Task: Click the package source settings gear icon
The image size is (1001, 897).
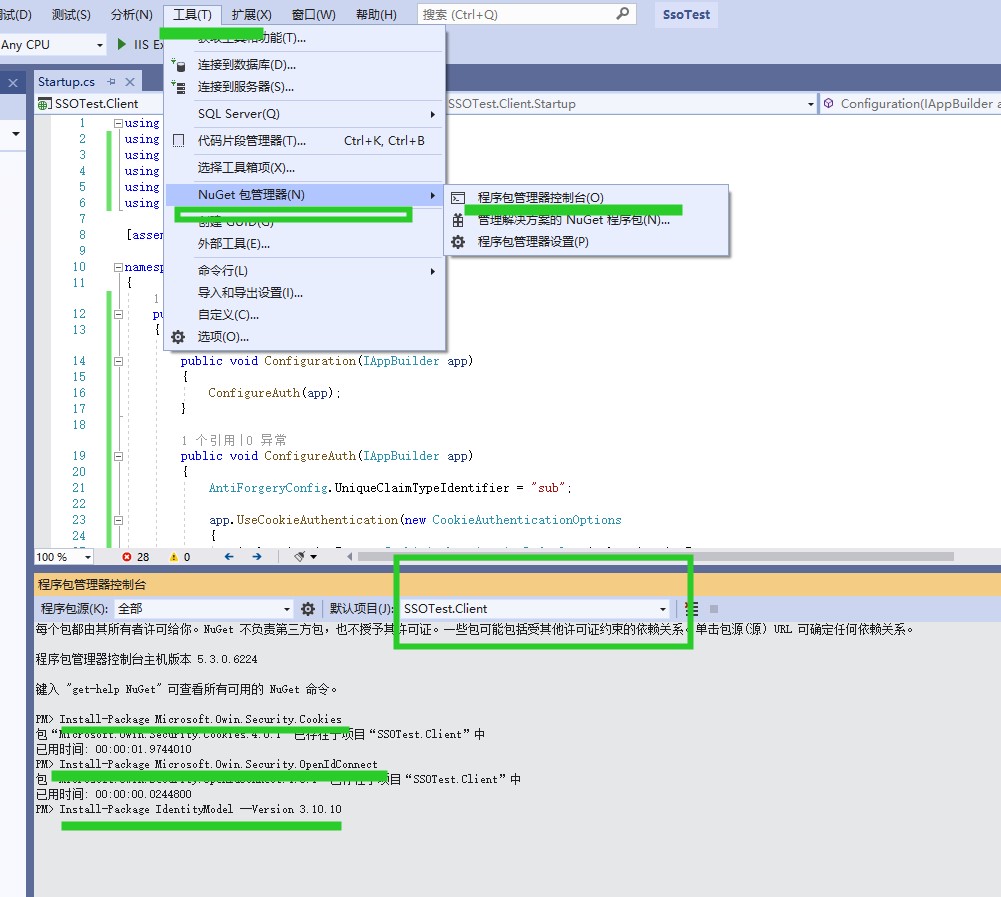Action: coord(308,609)
